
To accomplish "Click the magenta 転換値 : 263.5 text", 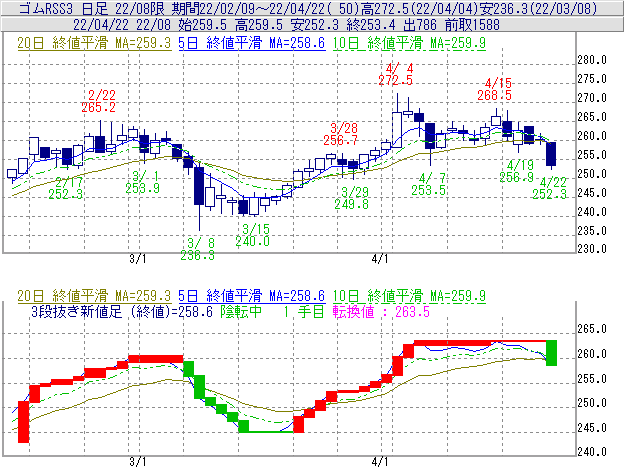I will (381, 311).
